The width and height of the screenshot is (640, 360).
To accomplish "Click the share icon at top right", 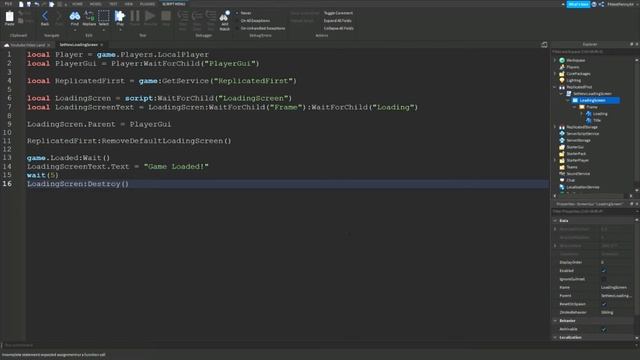I will tap(601, 4).
